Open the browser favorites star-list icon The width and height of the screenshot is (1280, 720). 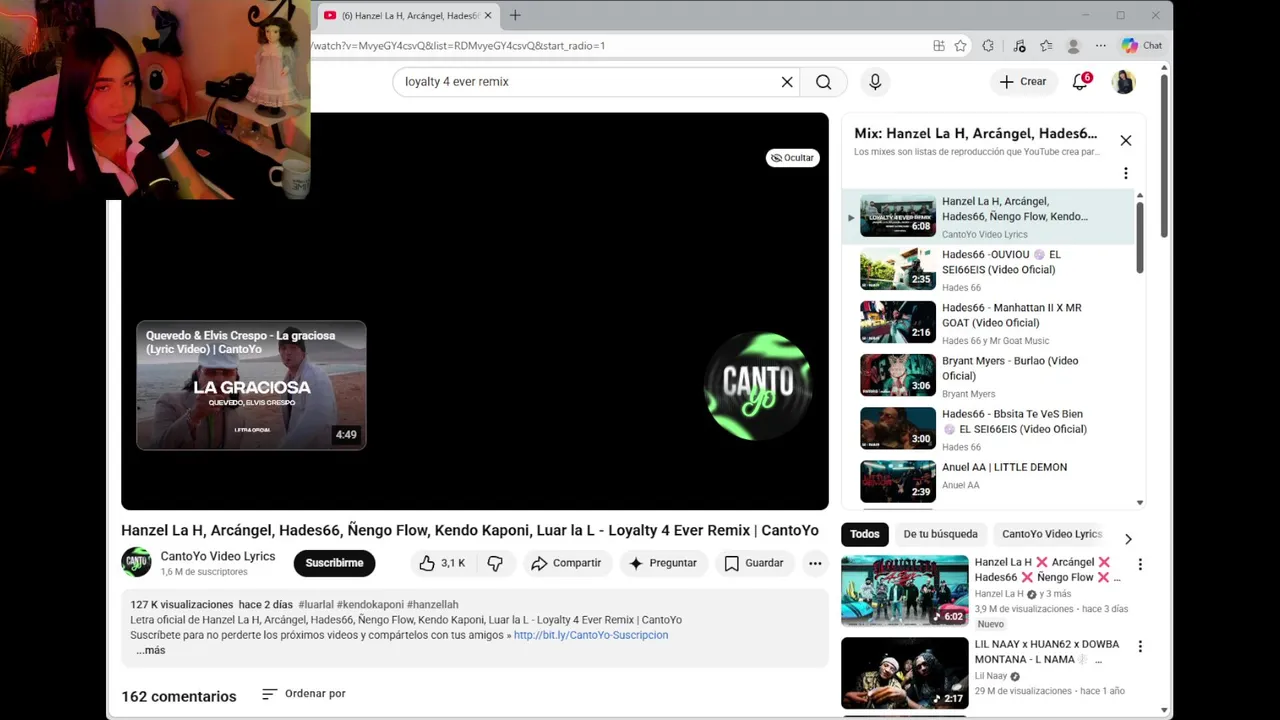(x=1046, y=46)
